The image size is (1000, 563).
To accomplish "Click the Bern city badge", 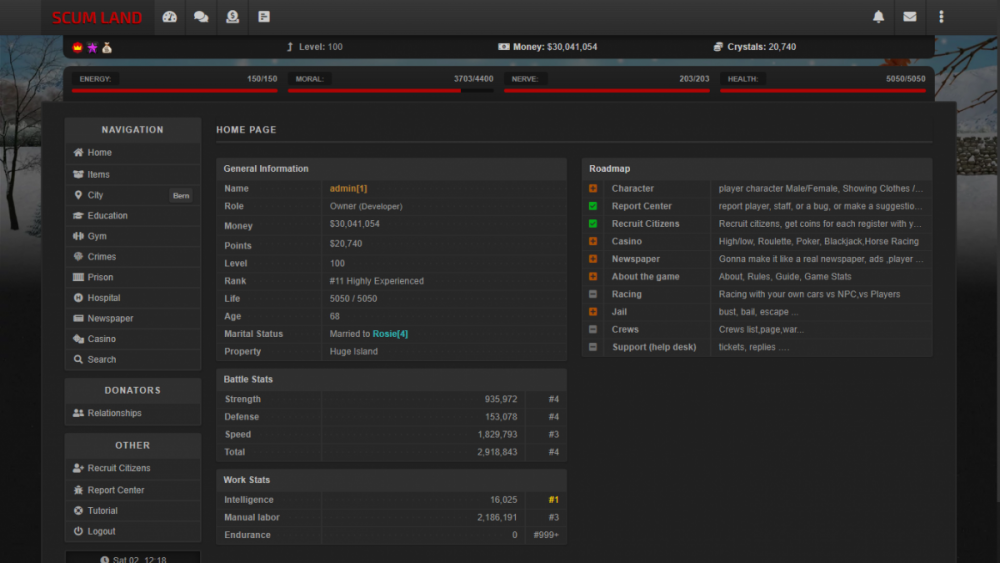I will pyautogui.click(x=181, y=196).
